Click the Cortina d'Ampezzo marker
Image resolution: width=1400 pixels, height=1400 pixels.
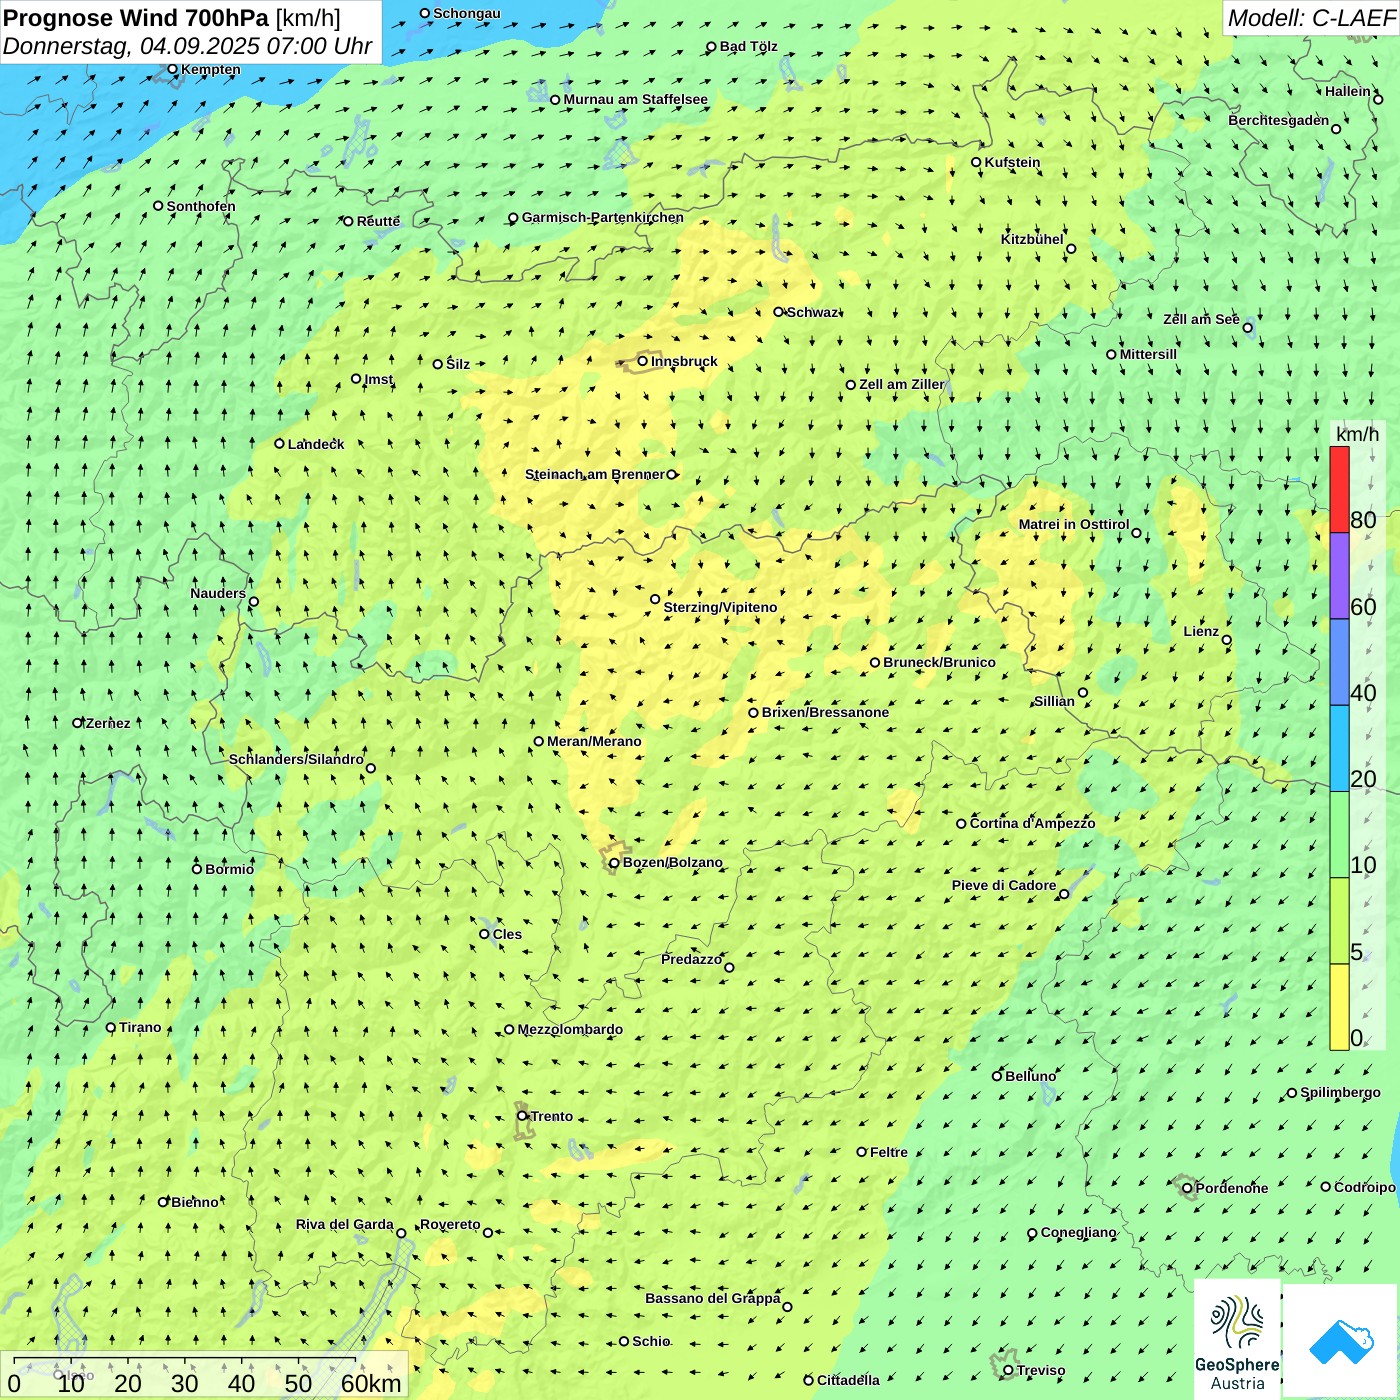[962, 824]
